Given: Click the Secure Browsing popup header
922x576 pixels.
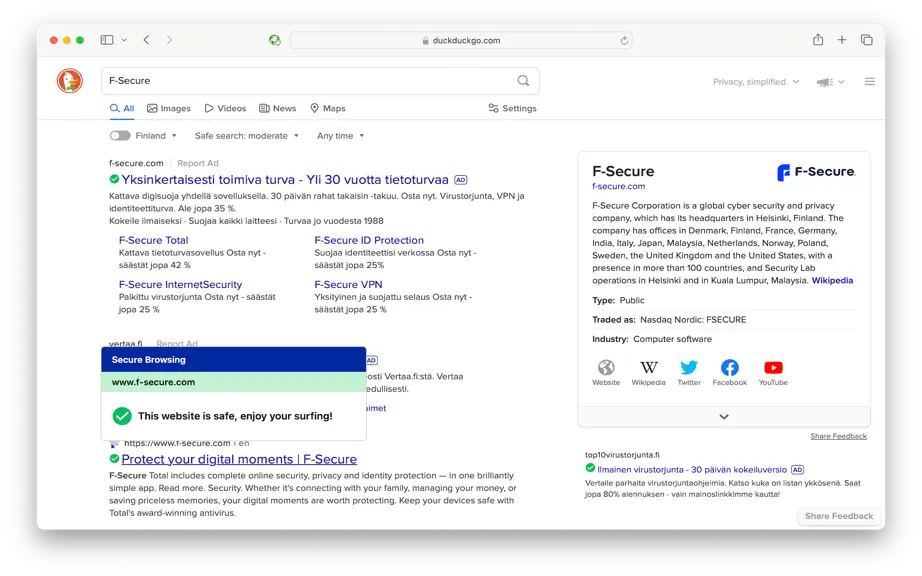Looking at the screenshot, I should click(233, 360).
